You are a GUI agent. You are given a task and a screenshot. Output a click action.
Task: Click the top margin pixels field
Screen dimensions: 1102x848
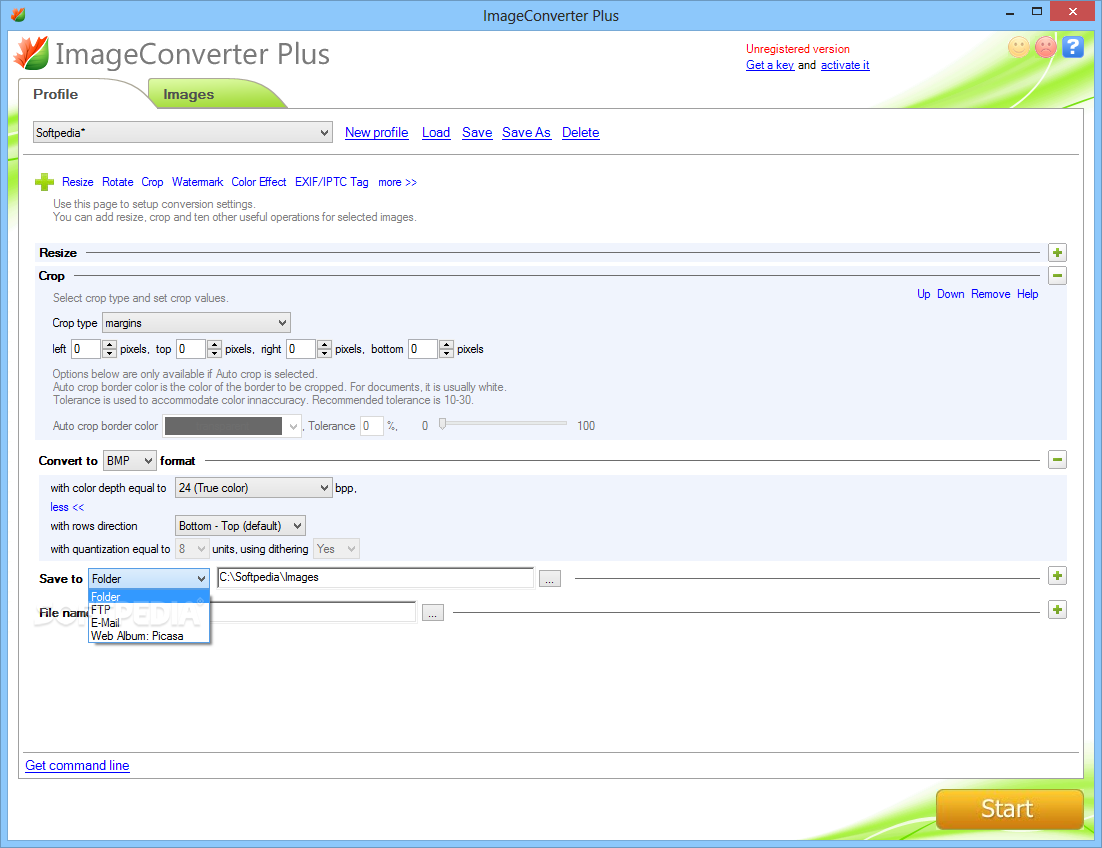190,348
